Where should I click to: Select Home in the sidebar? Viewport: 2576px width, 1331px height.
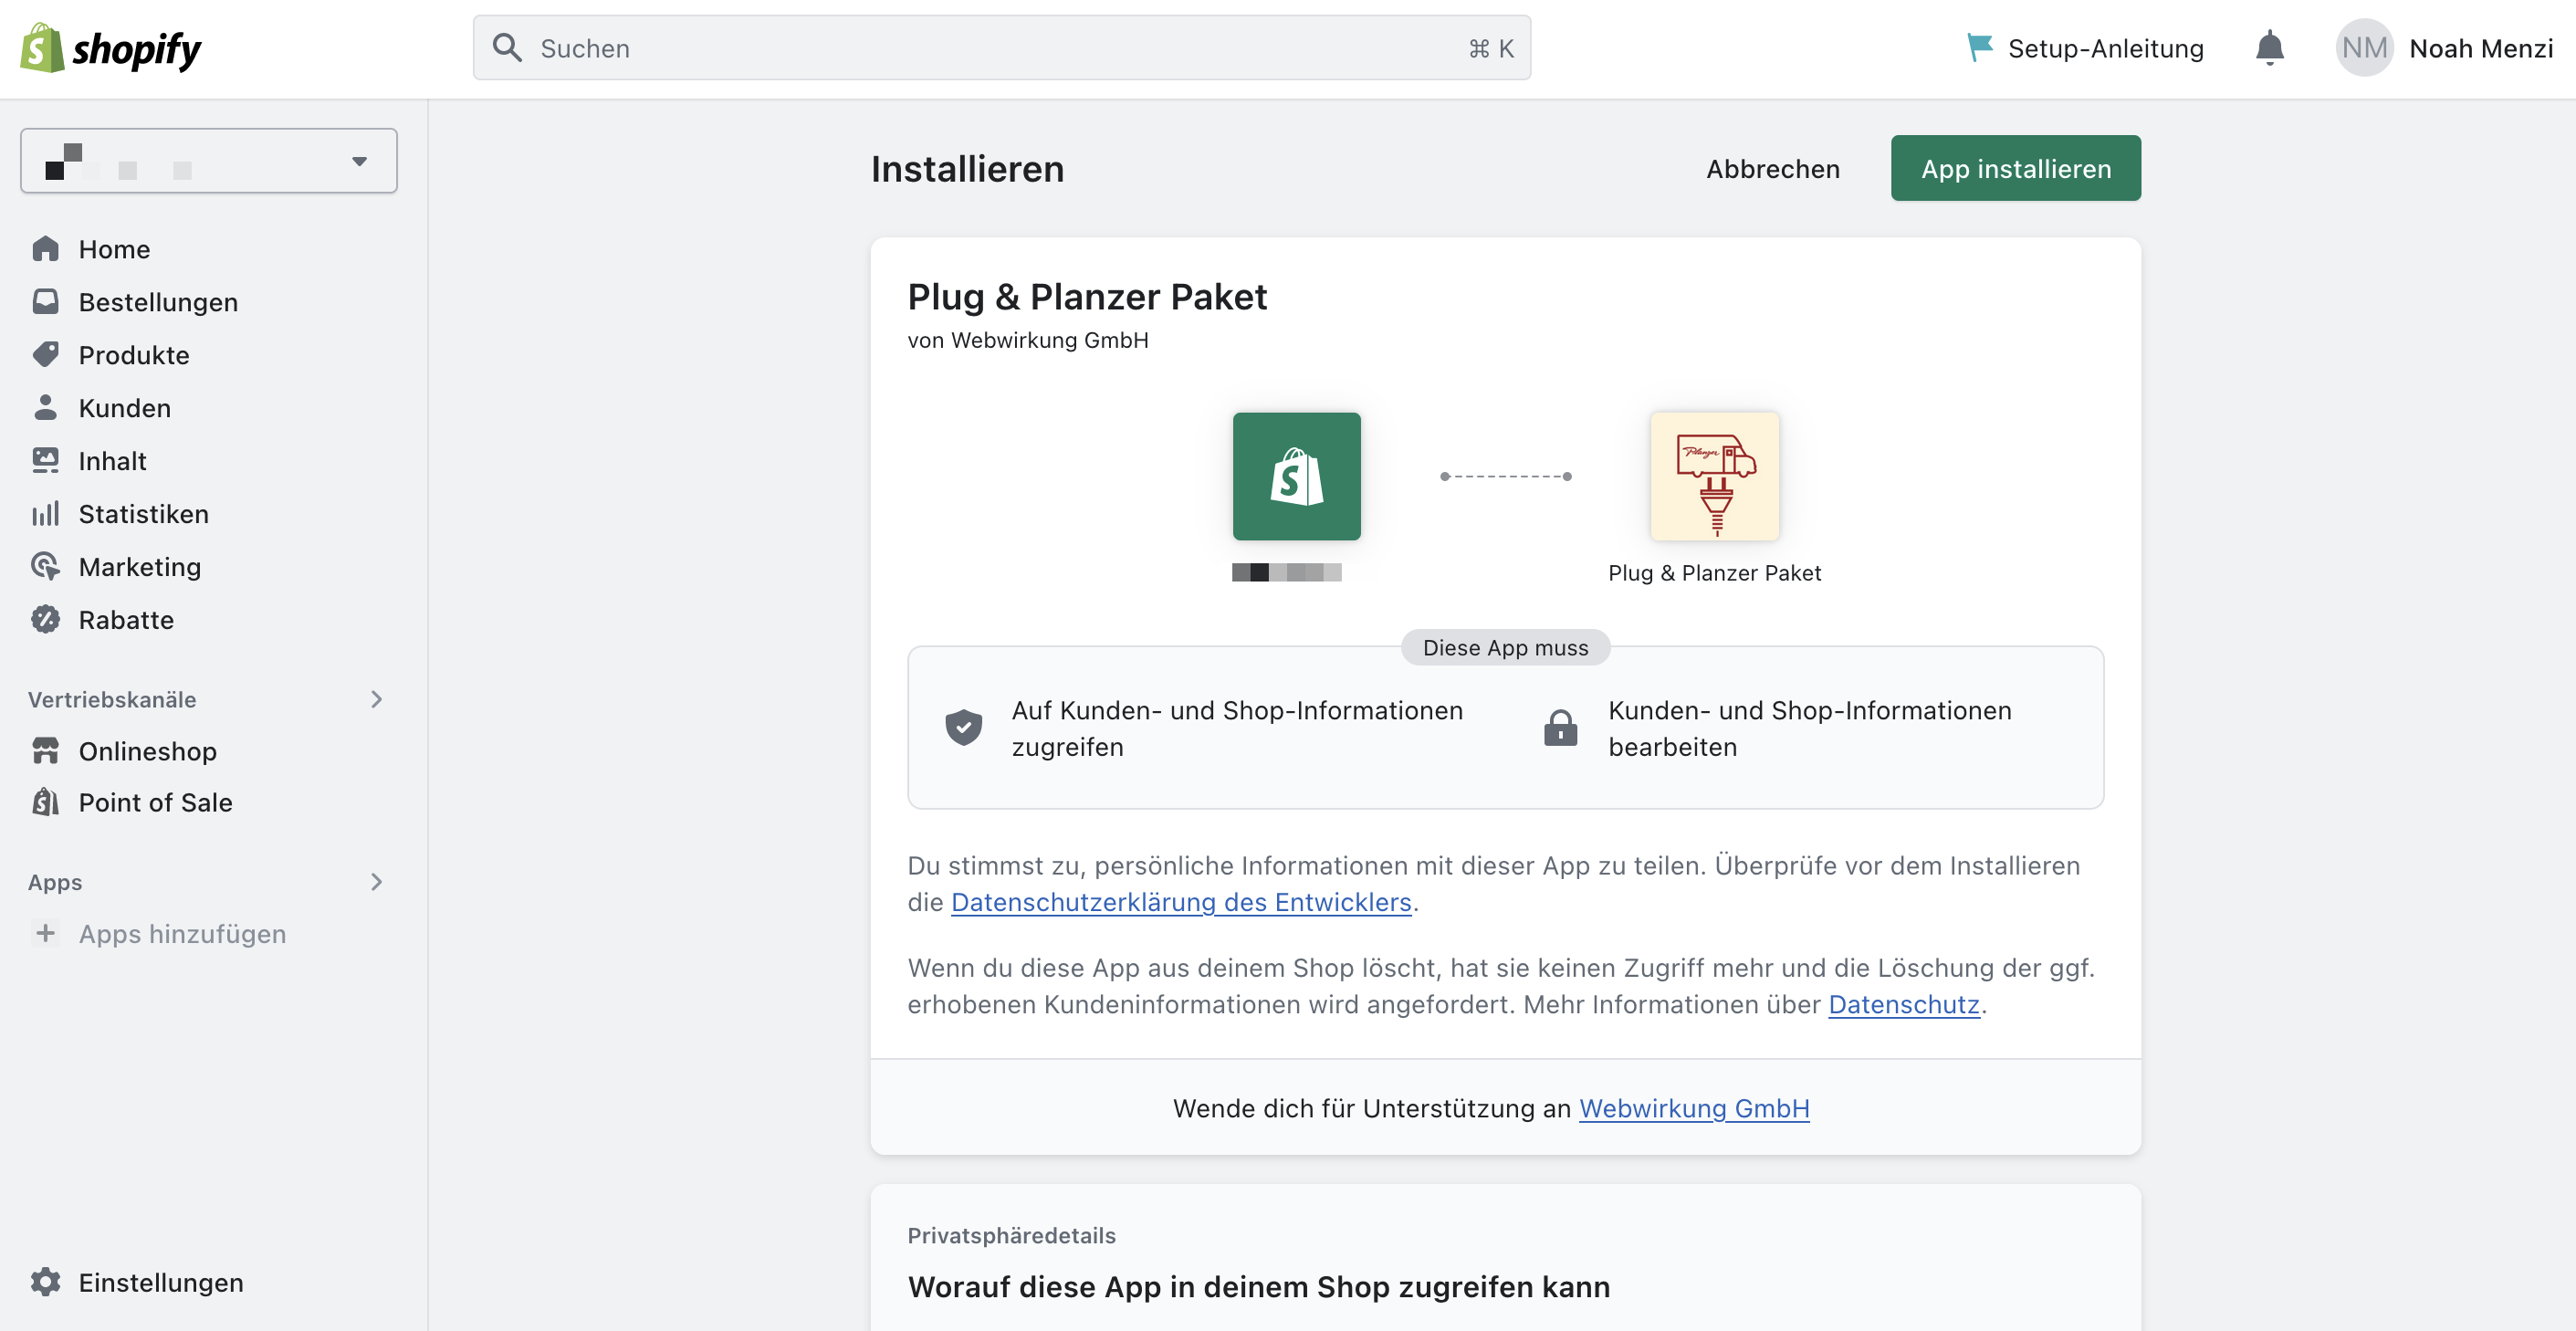[x=47, y=248]
